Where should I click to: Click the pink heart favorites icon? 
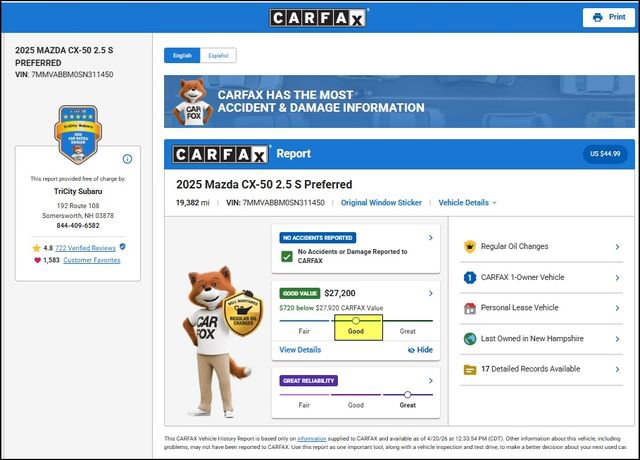pyautogui.click(x=37, y=260)
